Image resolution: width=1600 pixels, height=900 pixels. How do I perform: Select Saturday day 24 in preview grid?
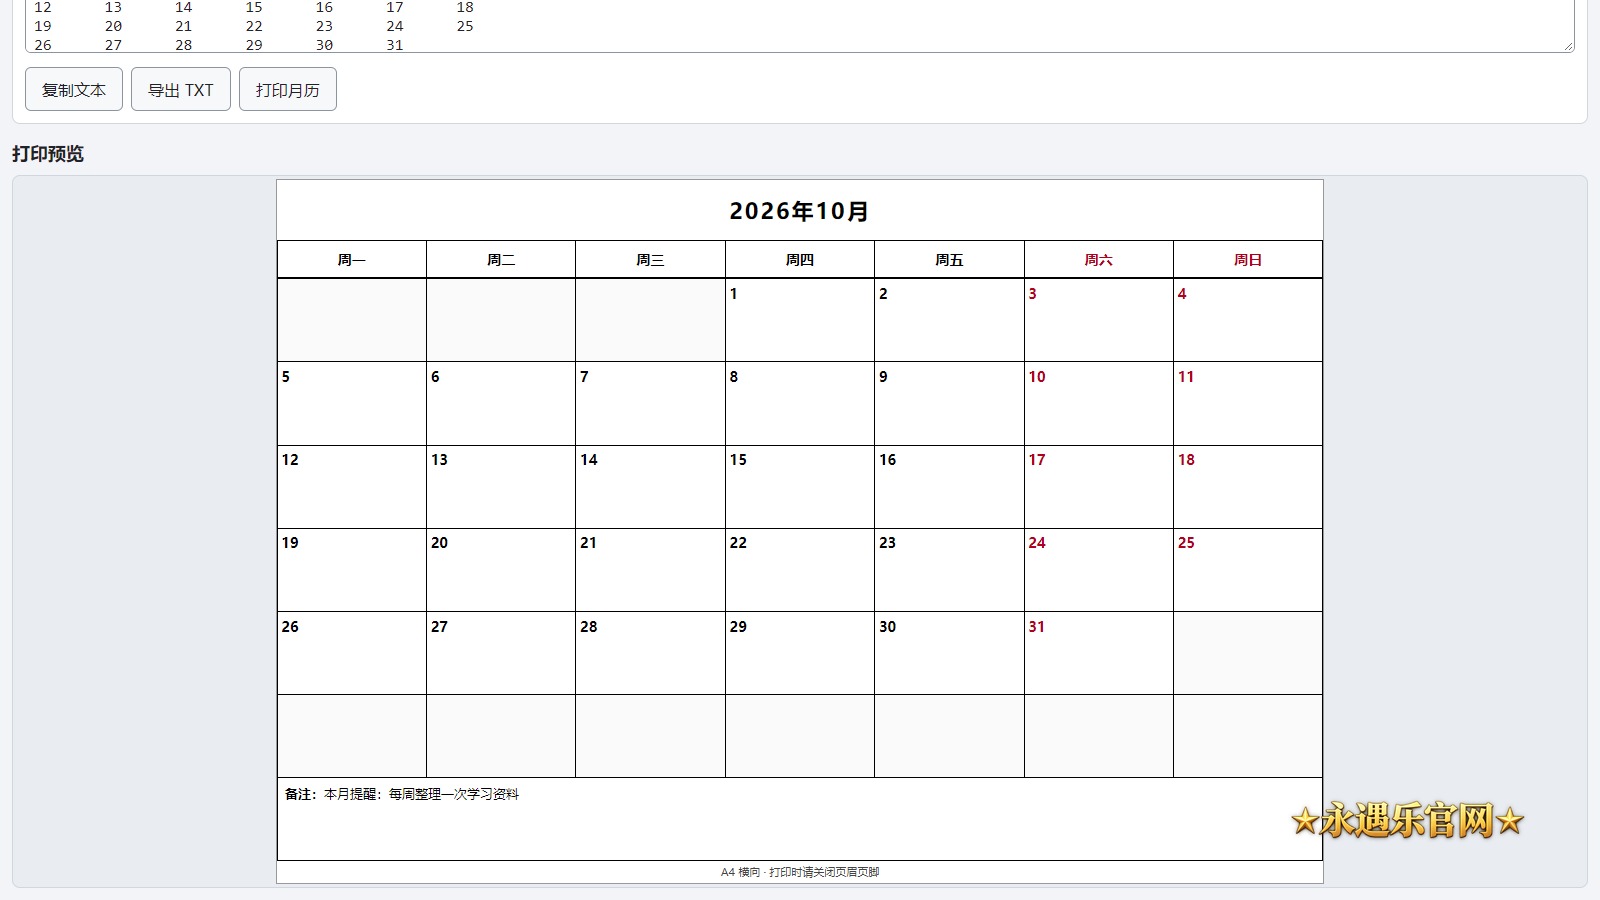tap(1099, 570)
